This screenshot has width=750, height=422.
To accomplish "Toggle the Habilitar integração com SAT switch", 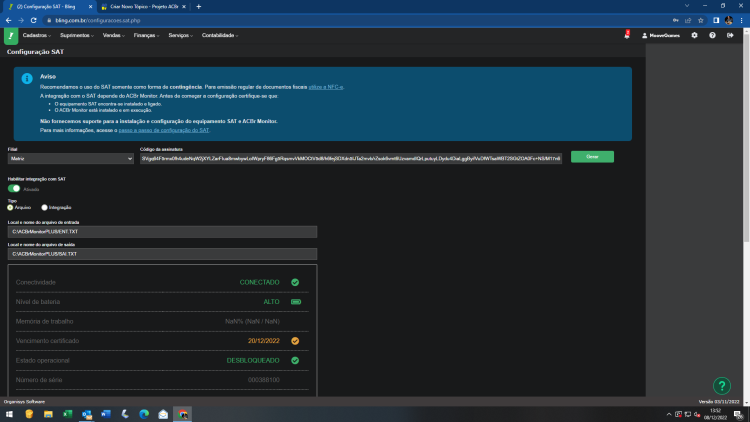I will [x=14, y=189].
